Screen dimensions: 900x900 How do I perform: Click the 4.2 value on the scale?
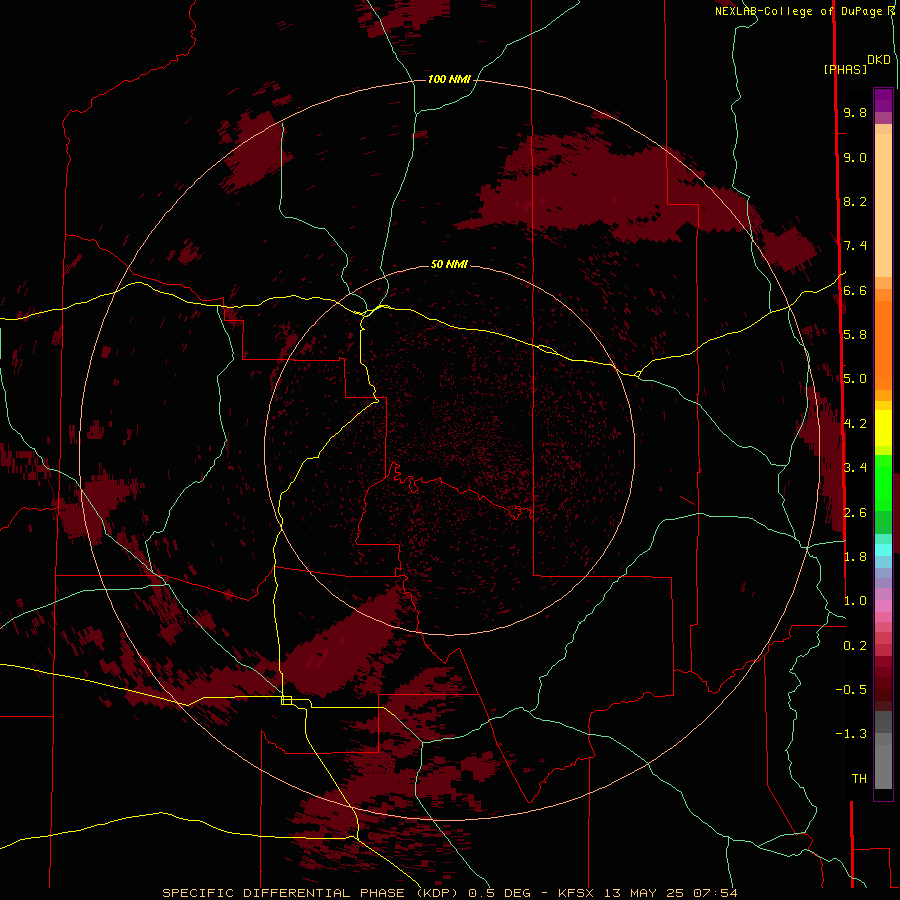tap(855, 424)
